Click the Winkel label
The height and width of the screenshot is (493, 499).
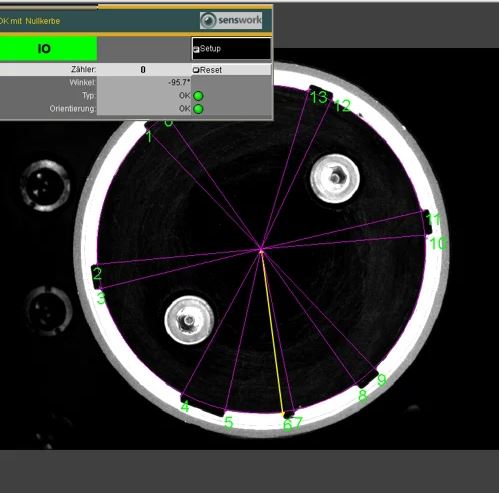click(83, 82)
